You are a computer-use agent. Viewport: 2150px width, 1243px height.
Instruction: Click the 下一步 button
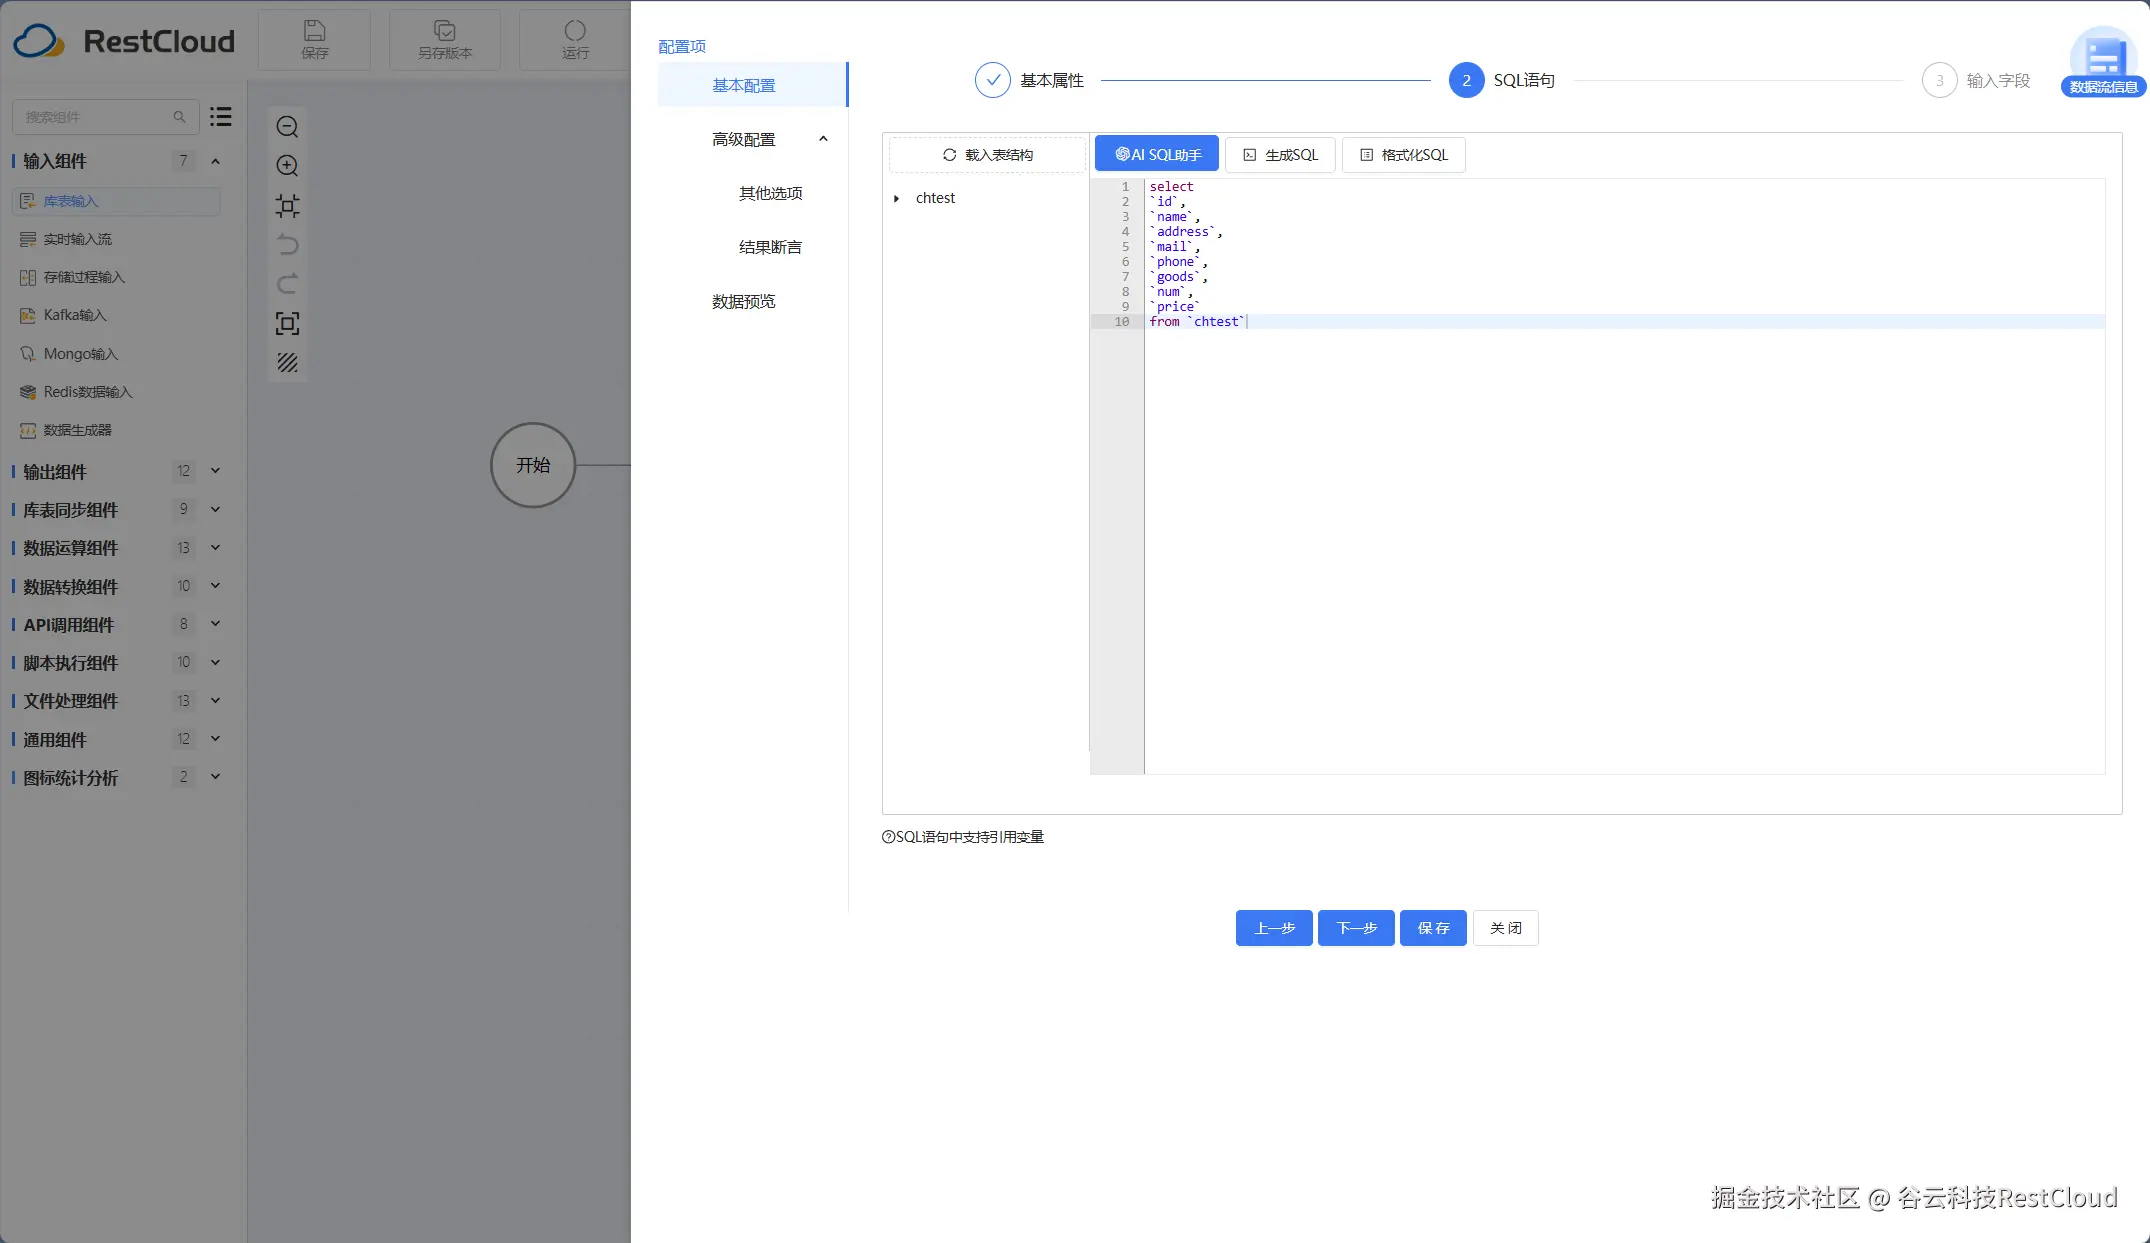click(x=1355, y=928)
